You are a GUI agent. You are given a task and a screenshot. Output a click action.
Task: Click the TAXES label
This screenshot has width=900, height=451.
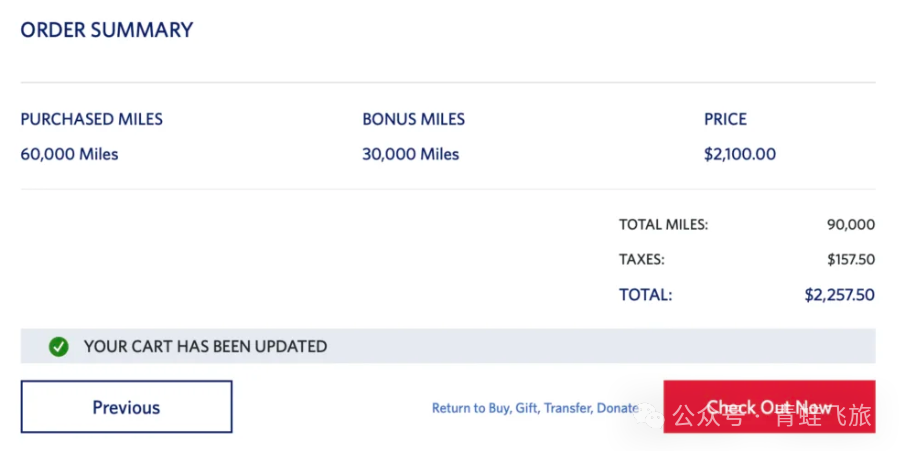[642, 260]
